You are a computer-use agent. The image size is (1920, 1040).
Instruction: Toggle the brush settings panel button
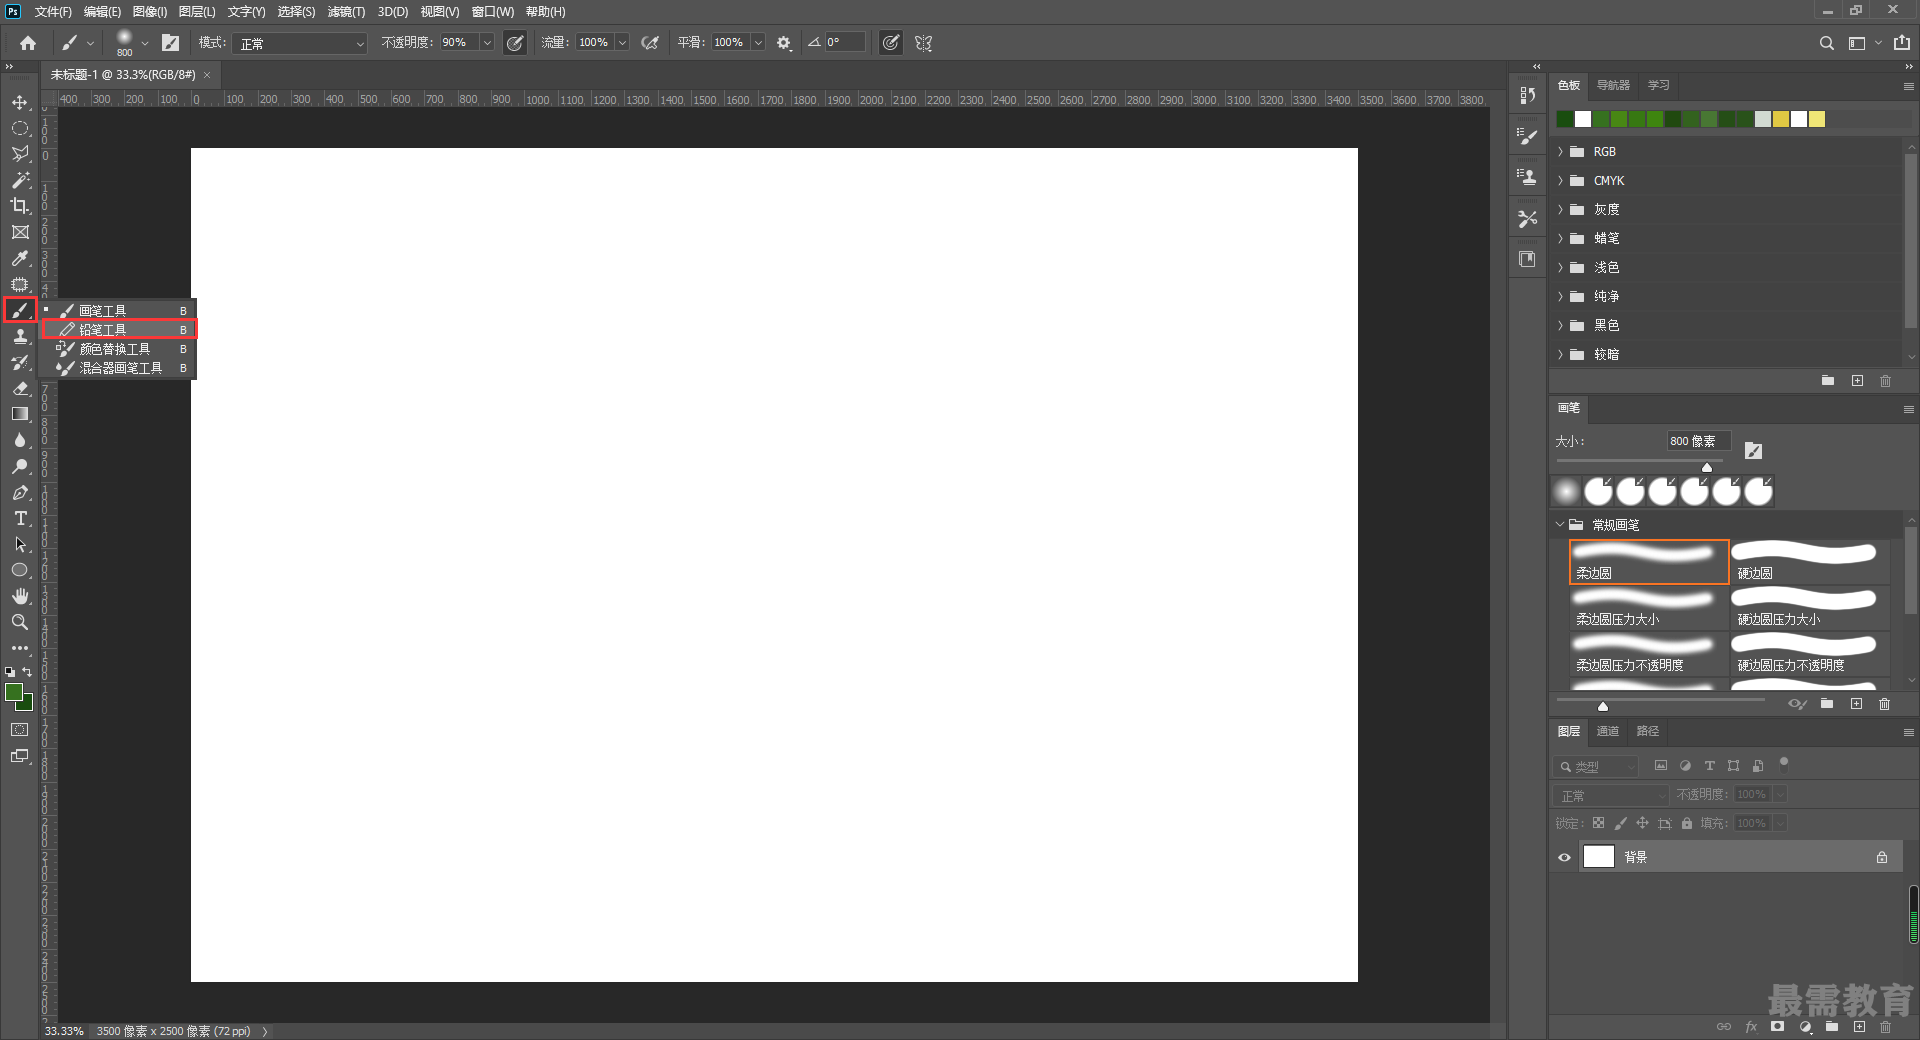tap(171, 43)
